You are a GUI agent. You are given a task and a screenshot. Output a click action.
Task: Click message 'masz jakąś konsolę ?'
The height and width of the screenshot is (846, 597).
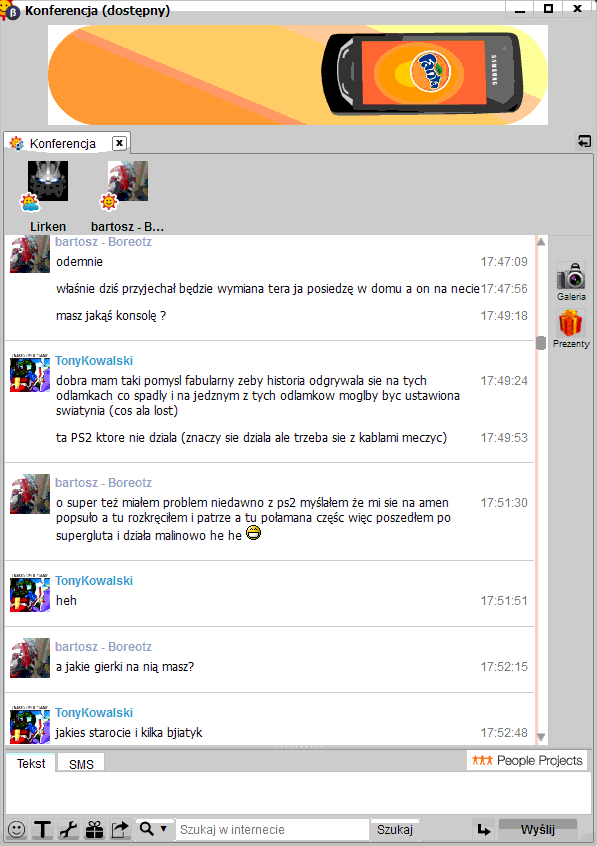tap(111, 316)
